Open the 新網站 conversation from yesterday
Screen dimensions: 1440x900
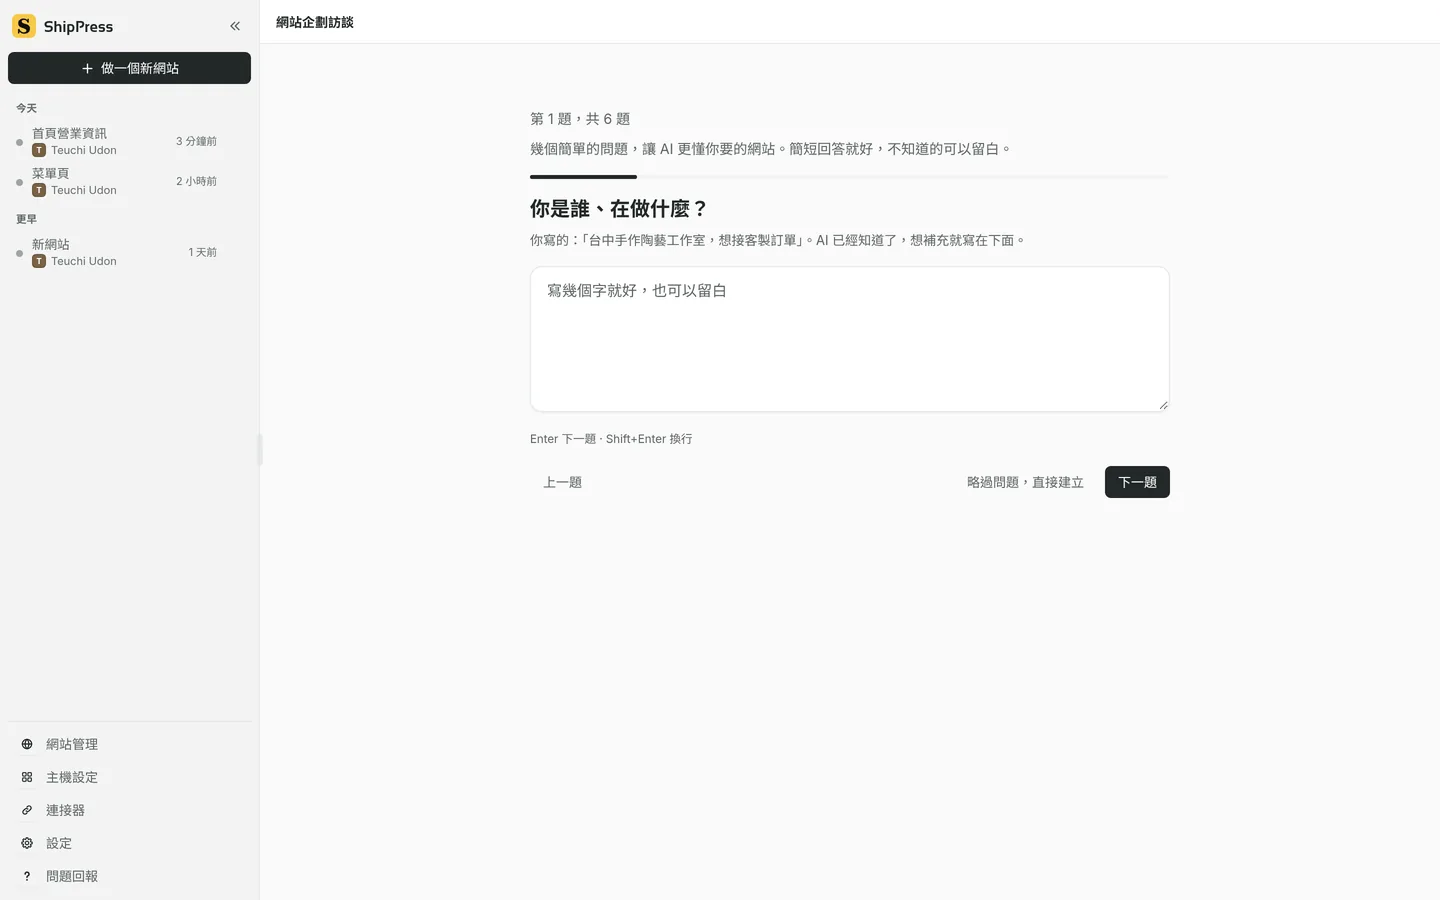pos(130,252)
